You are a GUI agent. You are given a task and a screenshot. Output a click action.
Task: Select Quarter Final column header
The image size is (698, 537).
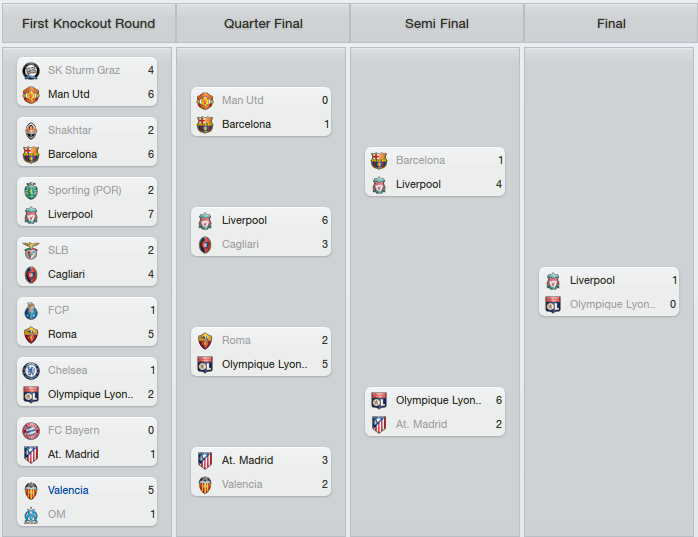[x=263, y=24]
